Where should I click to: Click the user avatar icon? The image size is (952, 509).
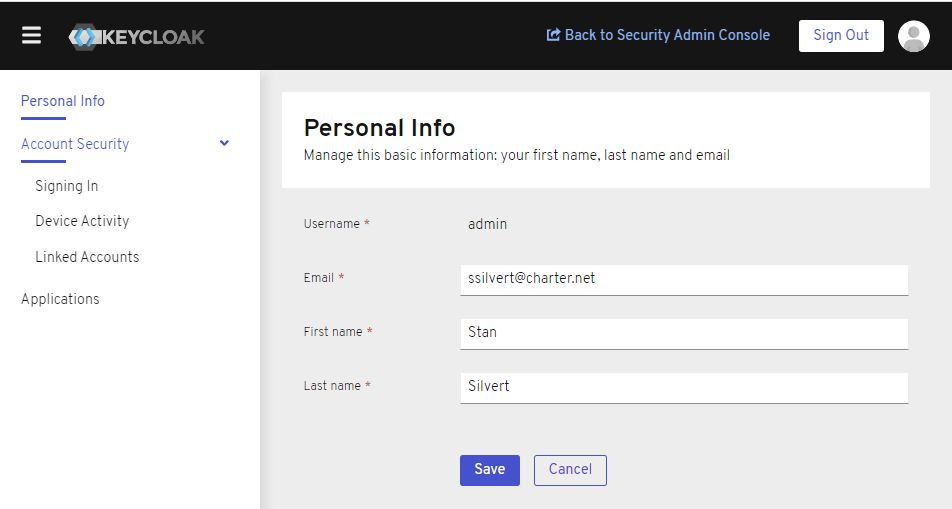tap(913, 36)
